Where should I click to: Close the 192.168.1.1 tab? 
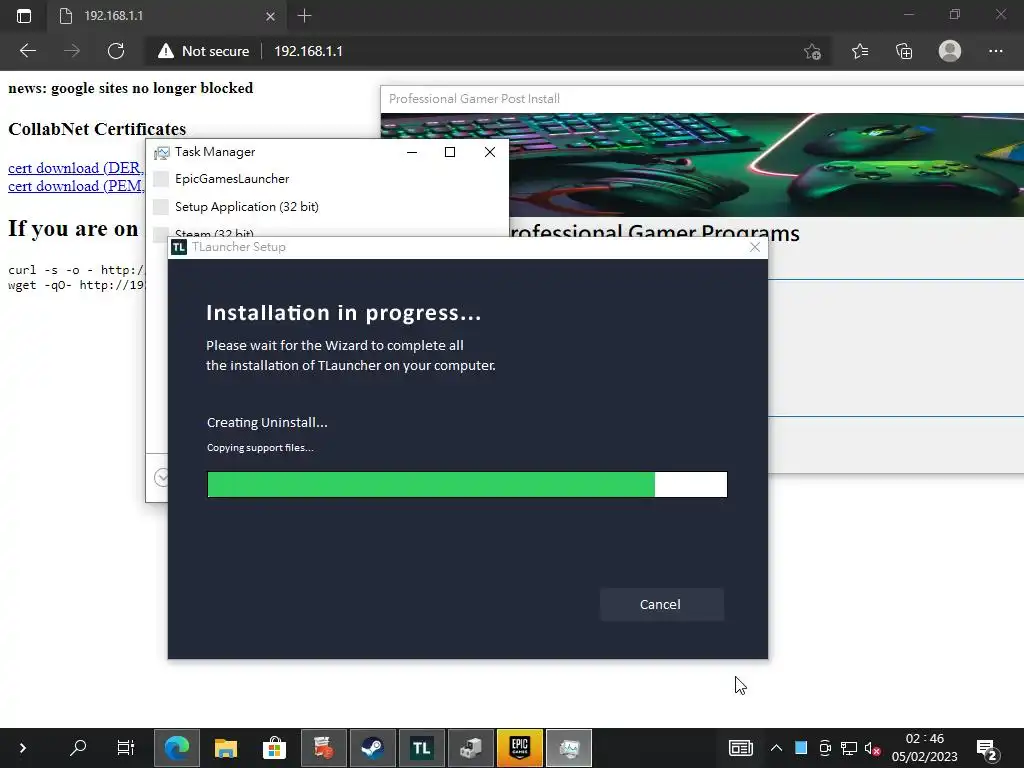tap(270, 16)
